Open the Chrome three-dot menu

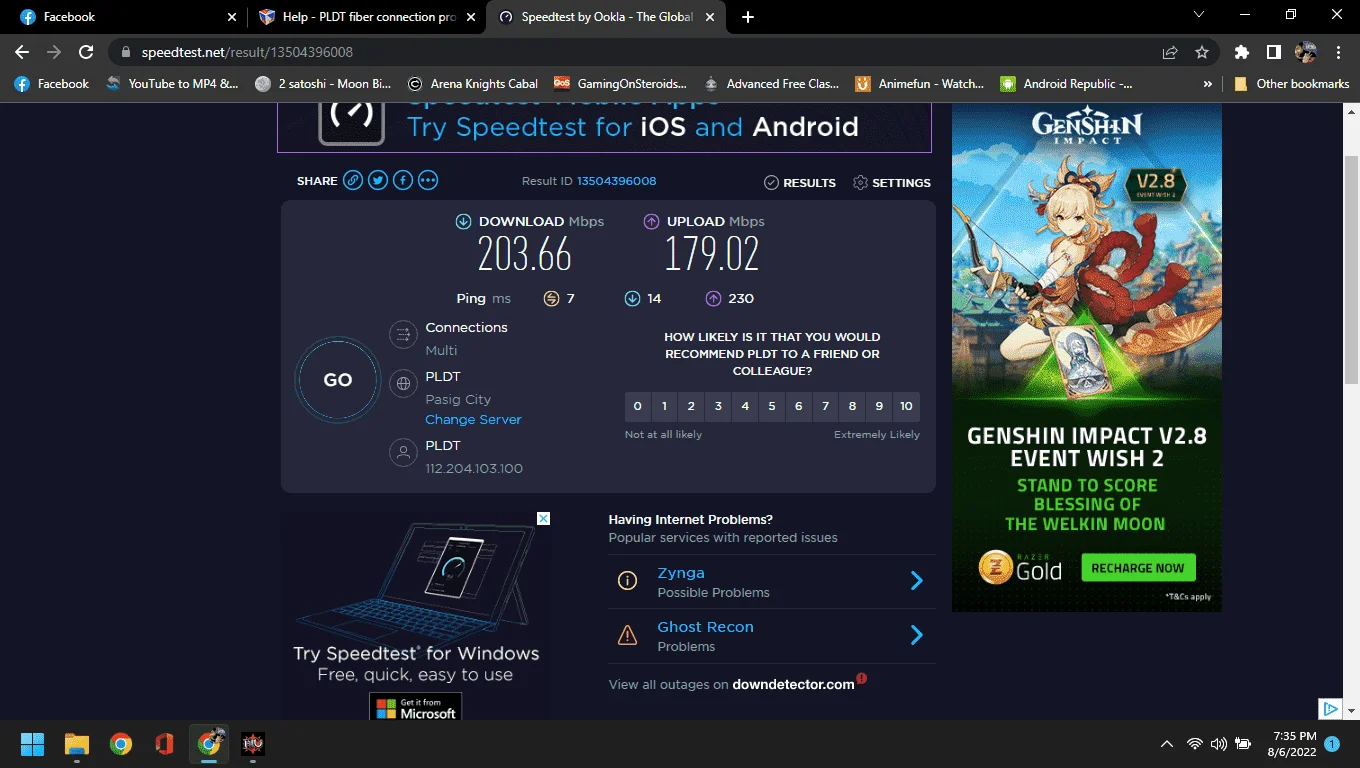pos(1338,52)
